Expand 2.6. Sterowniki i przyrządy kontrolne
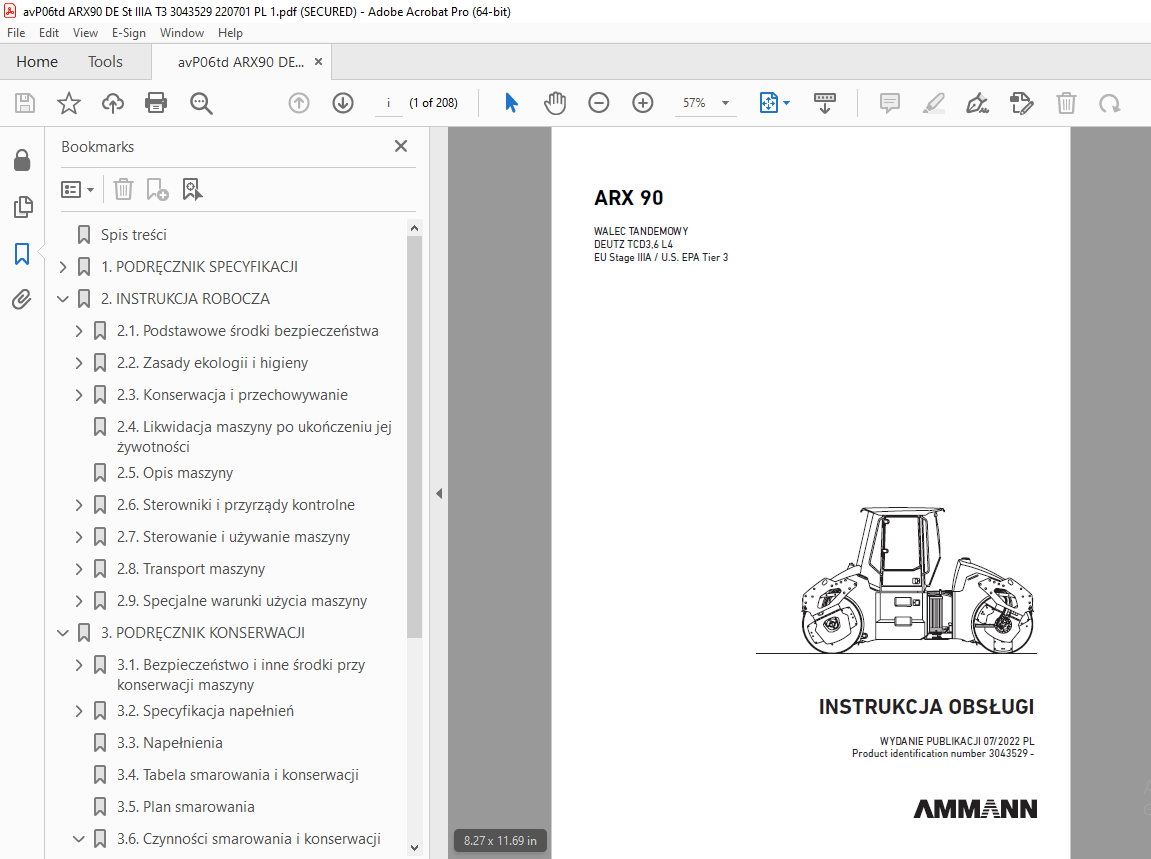The width and height of the screenshot is (1151, 859). point(79,505)
